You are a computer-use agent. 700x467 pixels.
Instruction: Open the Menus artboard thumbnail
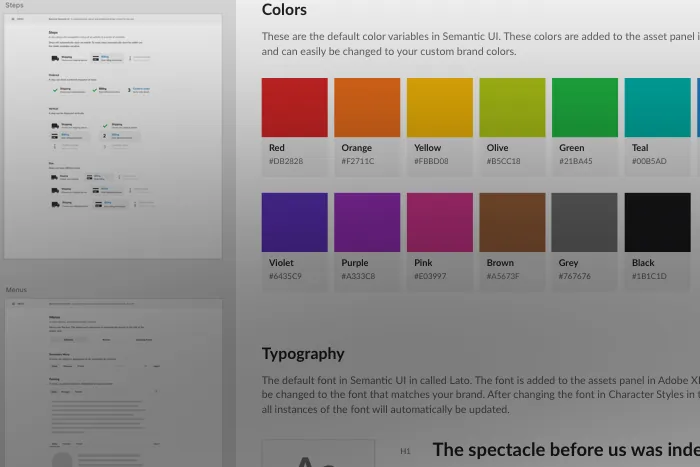[113, 383]
